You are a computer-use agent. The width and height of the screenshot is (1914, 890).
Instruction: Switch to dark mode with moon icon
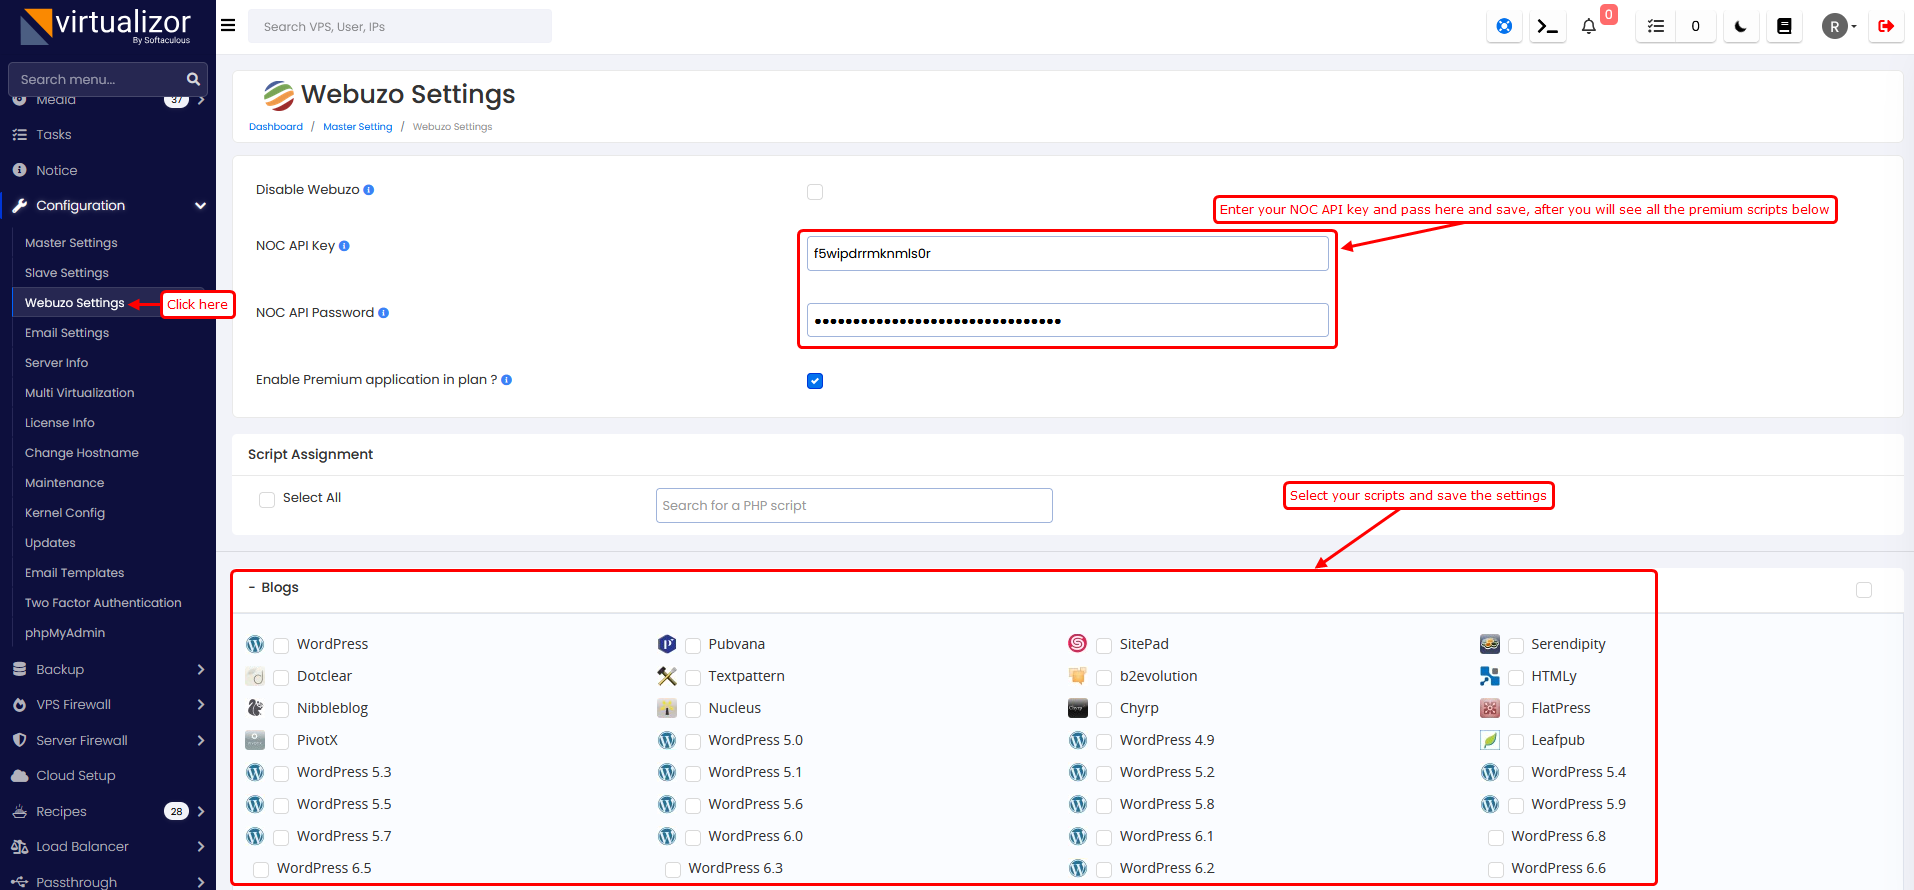pyautogui.click(x=1740, y=27)
